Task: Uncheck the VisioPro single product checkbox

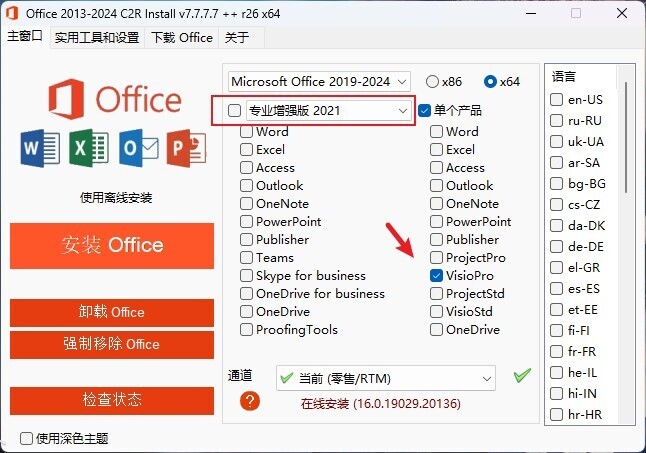Action: coord(436,276)
